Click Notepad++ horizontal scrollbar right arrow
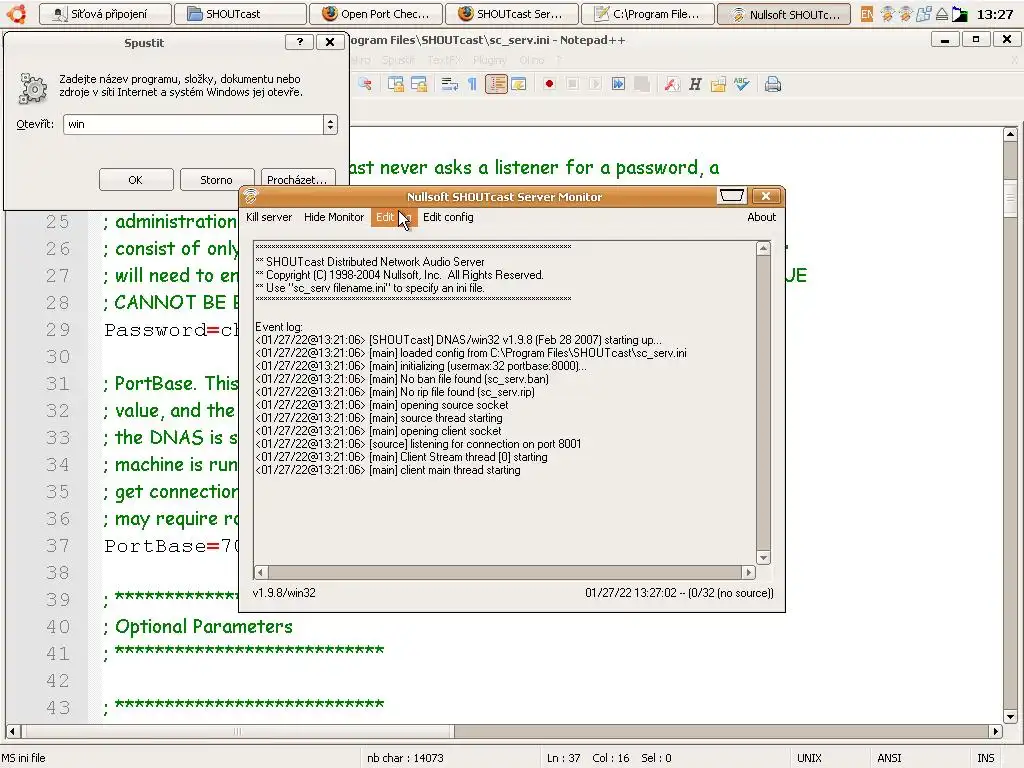Screen dimensions: 1024x768 (995, 731)
